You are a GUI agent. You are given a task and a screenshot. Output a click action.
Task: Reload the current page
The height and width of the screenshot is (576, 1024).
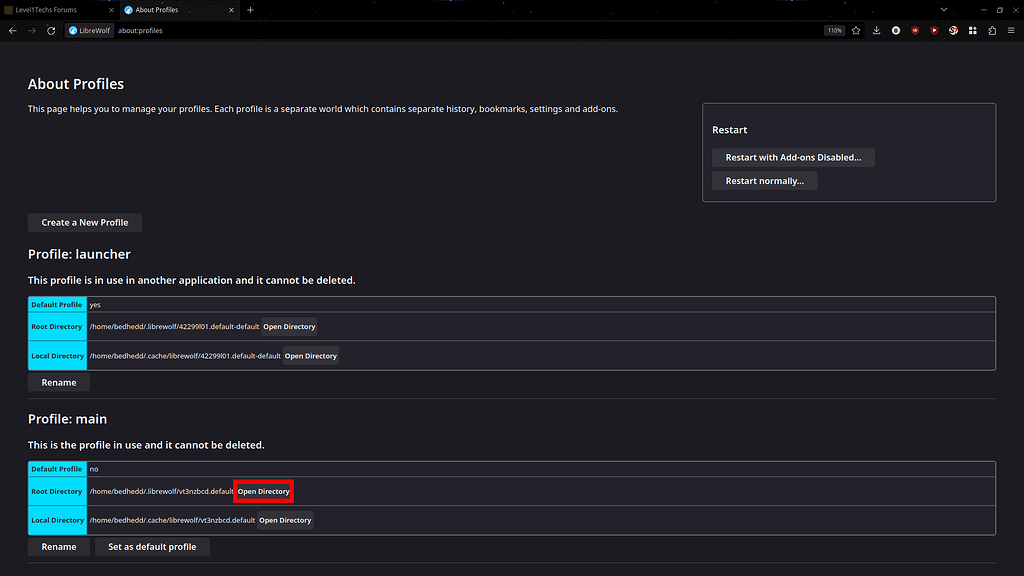51,30
